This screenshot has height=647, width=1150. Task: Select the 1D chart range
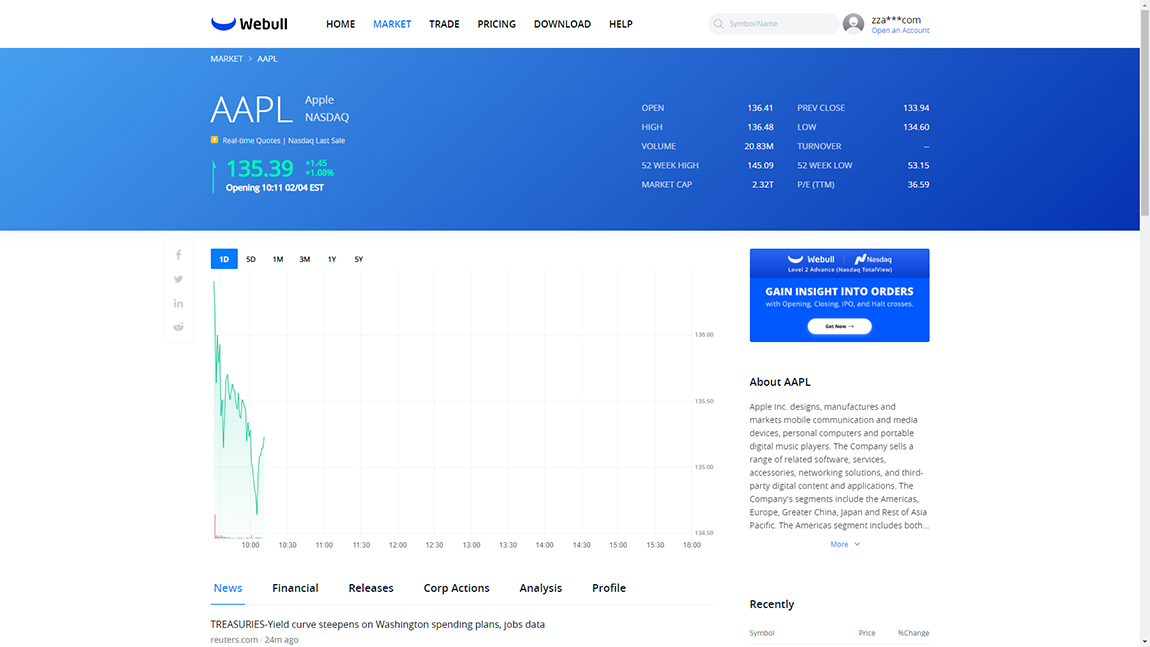pos(224,259)
